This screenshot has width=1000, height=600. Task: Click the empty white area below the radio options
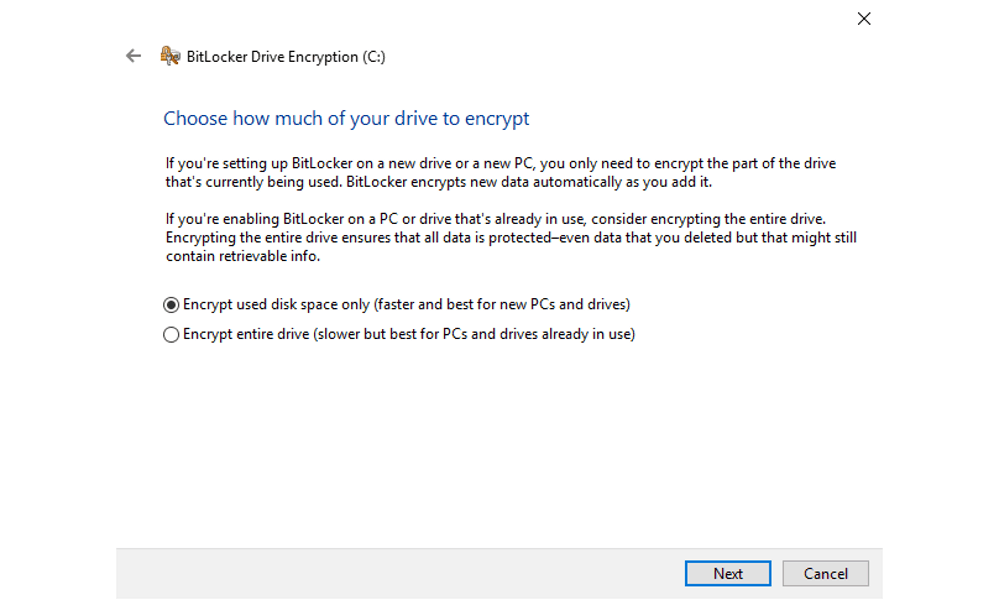499,446
